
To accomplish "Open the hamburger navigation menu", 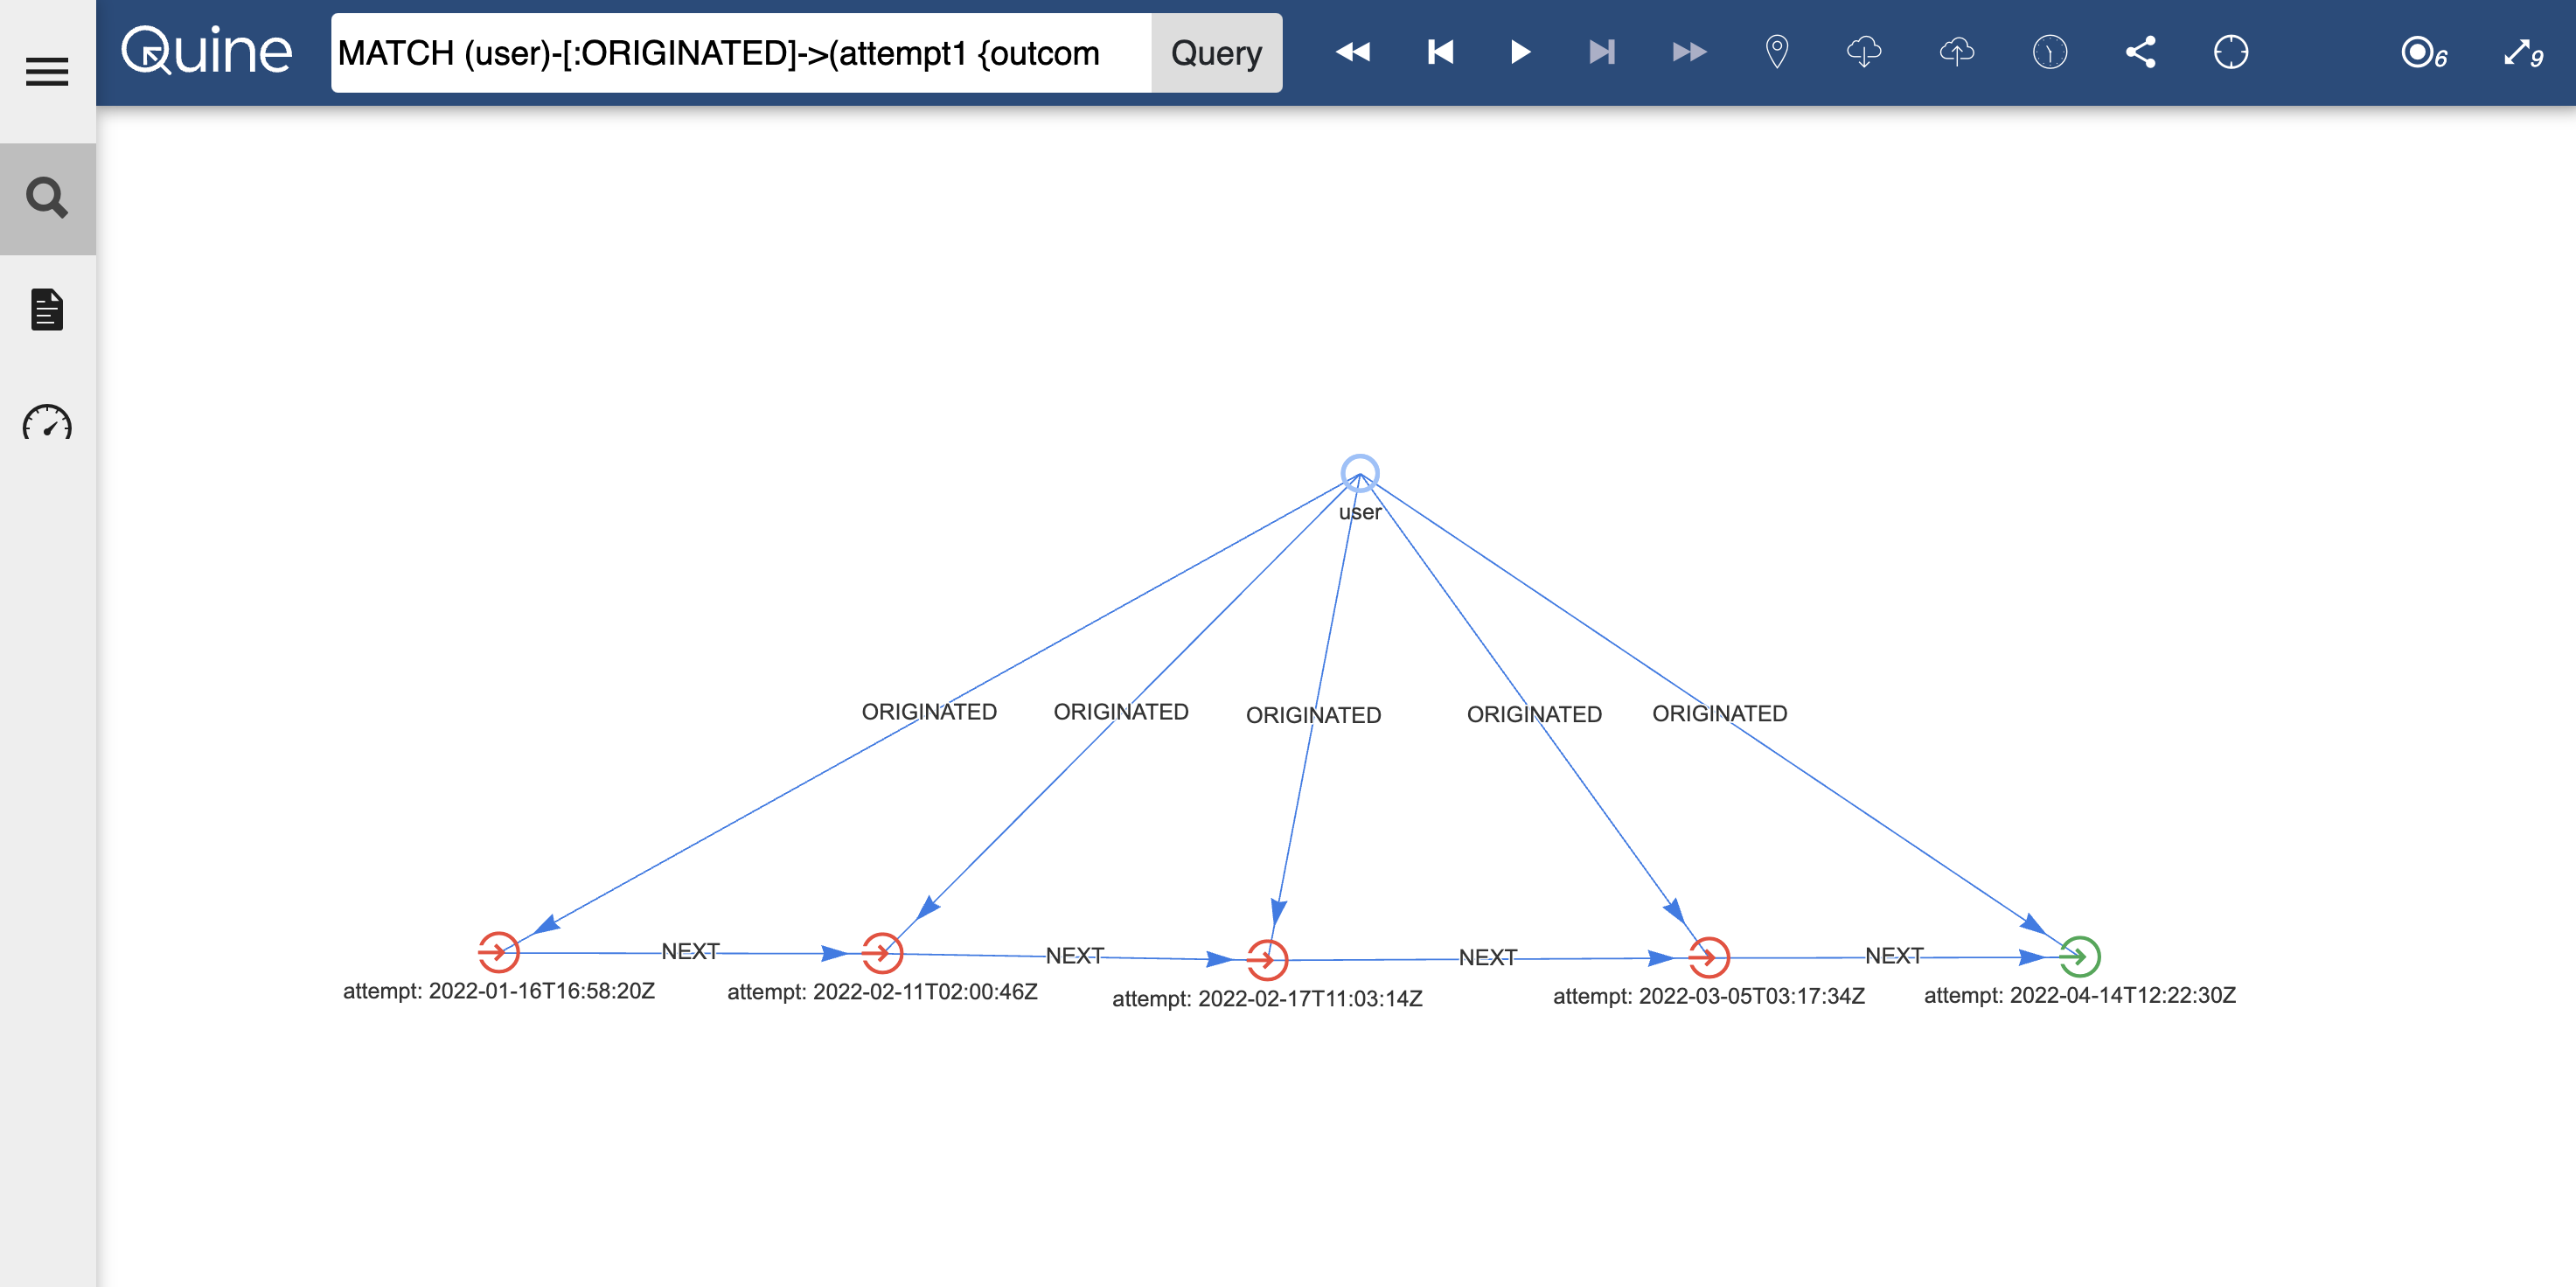I will pyautogui.click(x=47, y=71).
